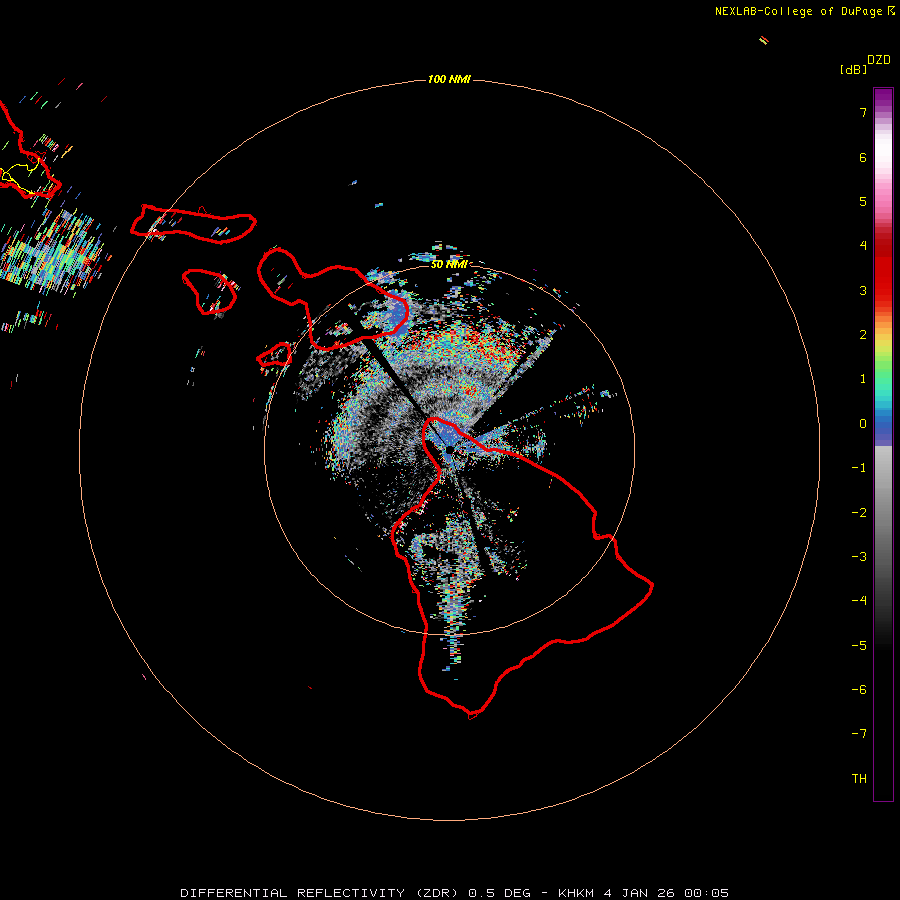
Task: Click the 100 NMI range ring label
Action: click(x=449, y=79)
